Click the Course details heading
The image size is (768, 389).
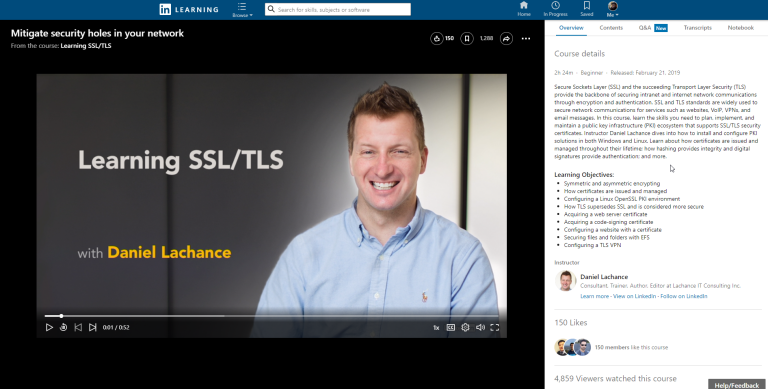579,54
